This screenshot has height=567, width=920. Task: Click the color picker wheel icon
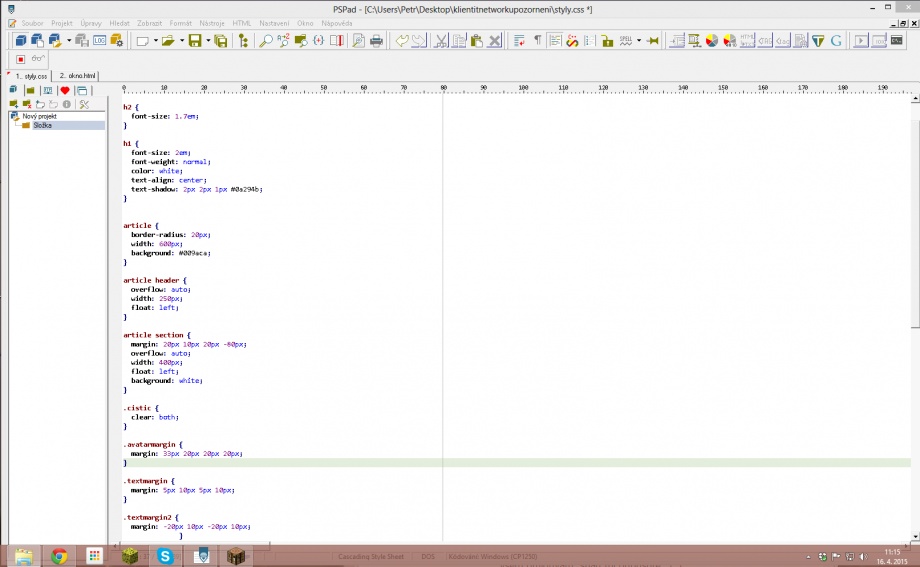tap(712, 41)
